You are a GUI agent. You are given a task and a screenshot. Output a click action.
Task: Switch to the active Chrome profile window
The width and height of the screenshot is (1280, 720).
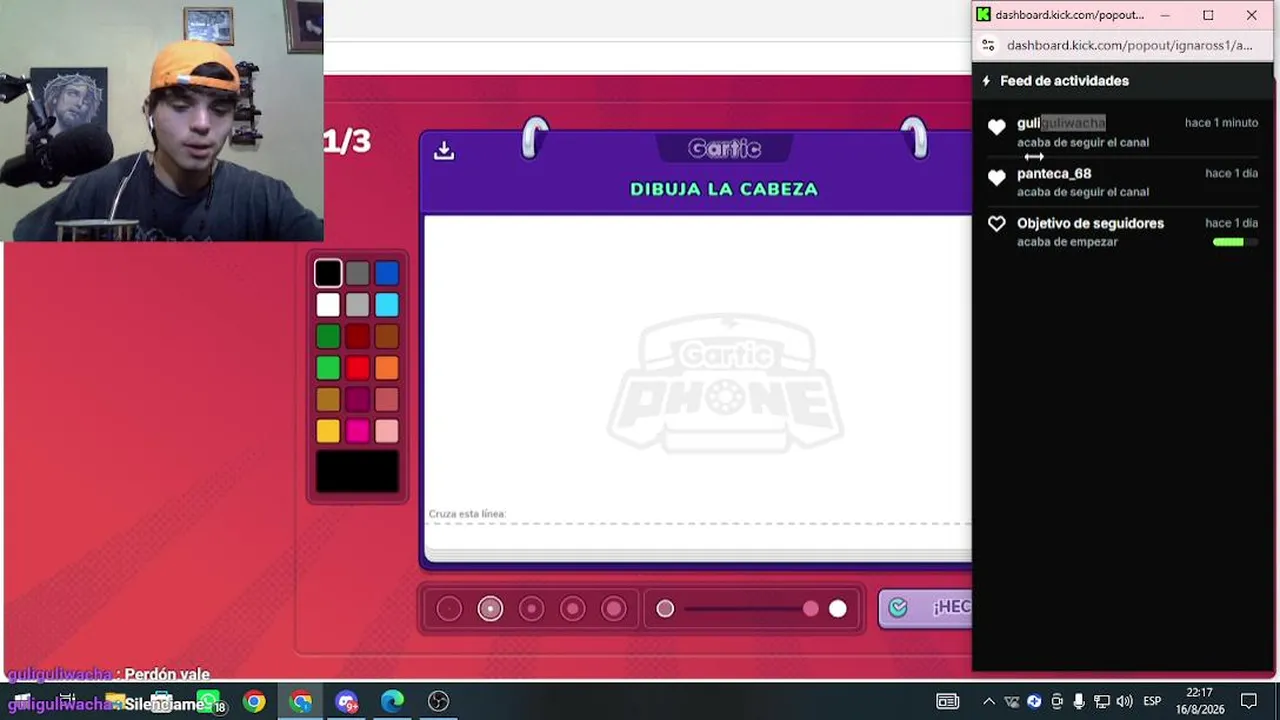pos(301,702)
